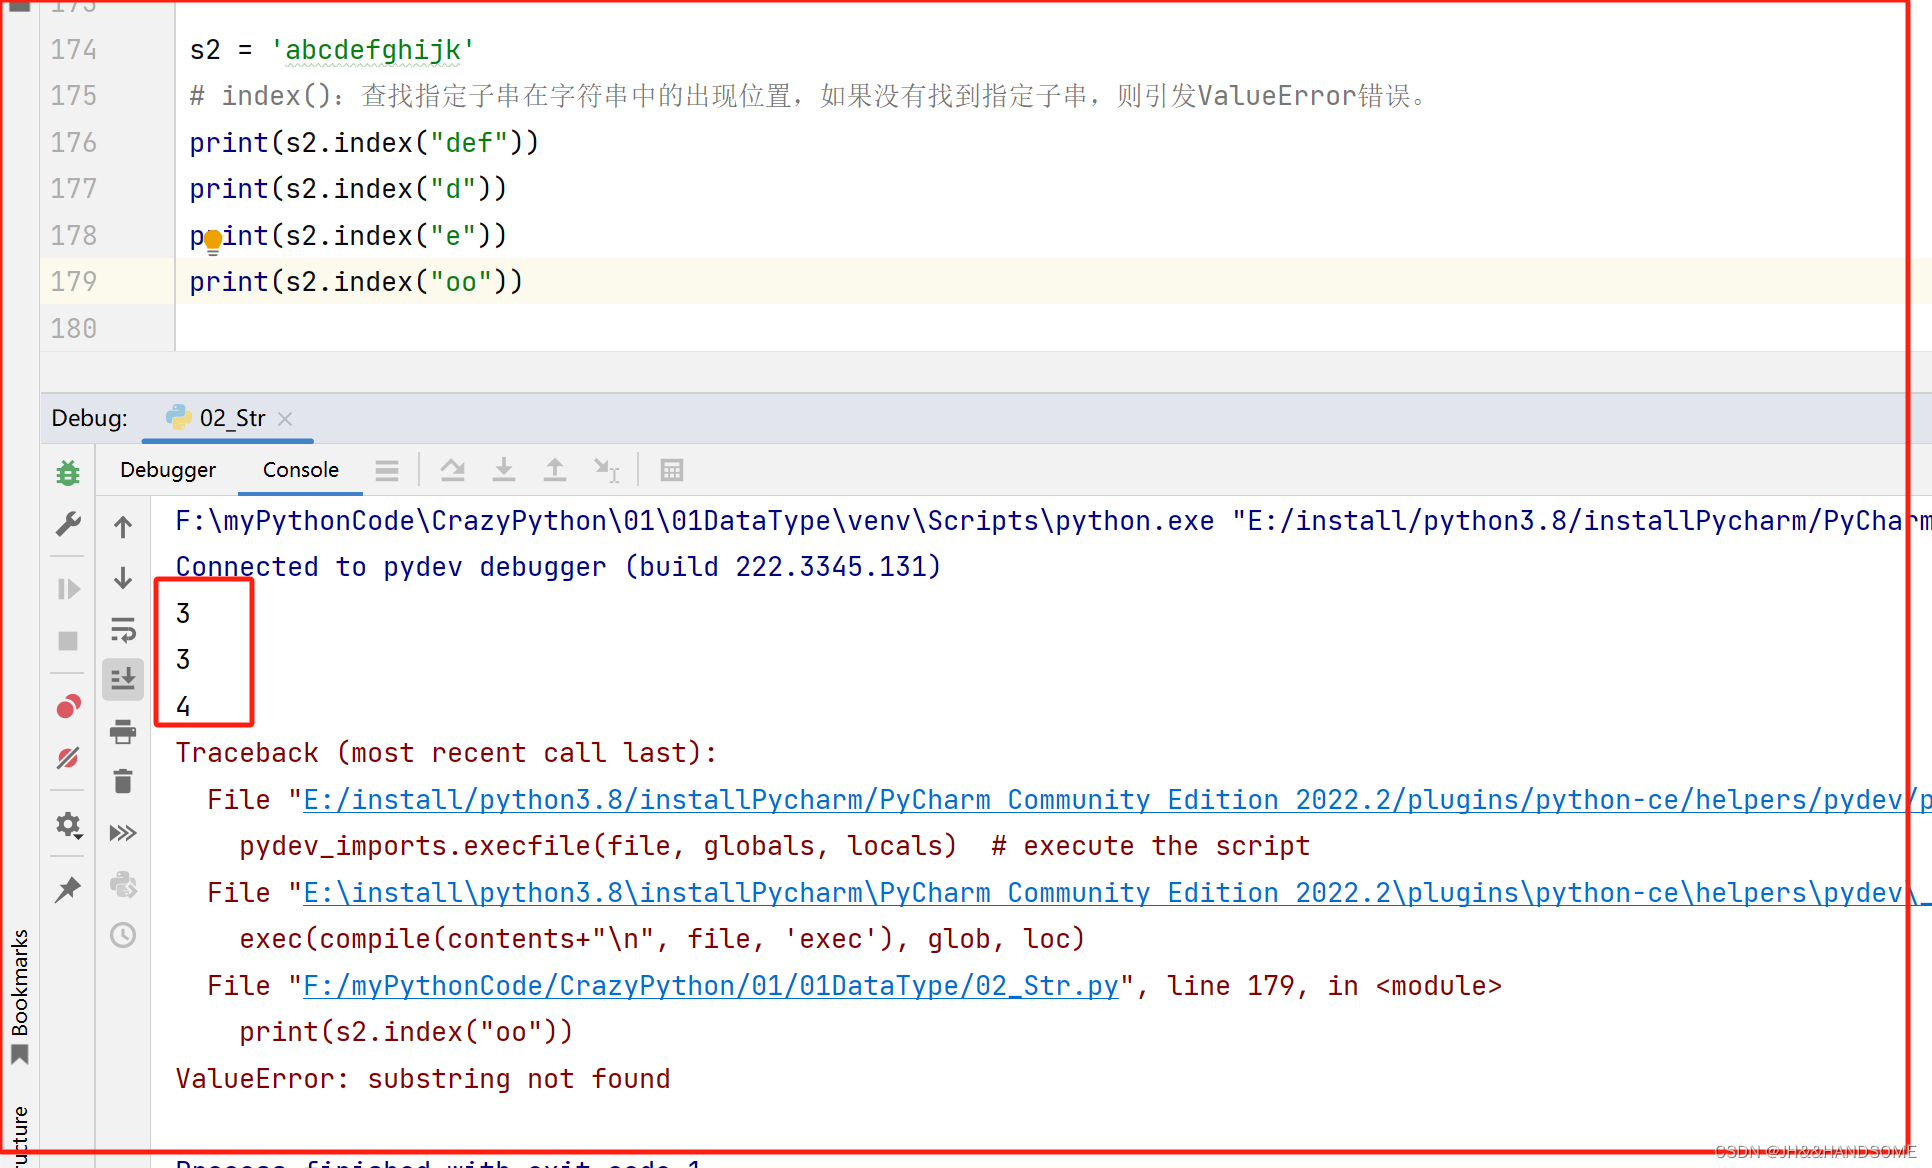The height and width of the screenshot is (1168, 1932).
Task: Switch to the Debugger tab
Action: [168, 470]
